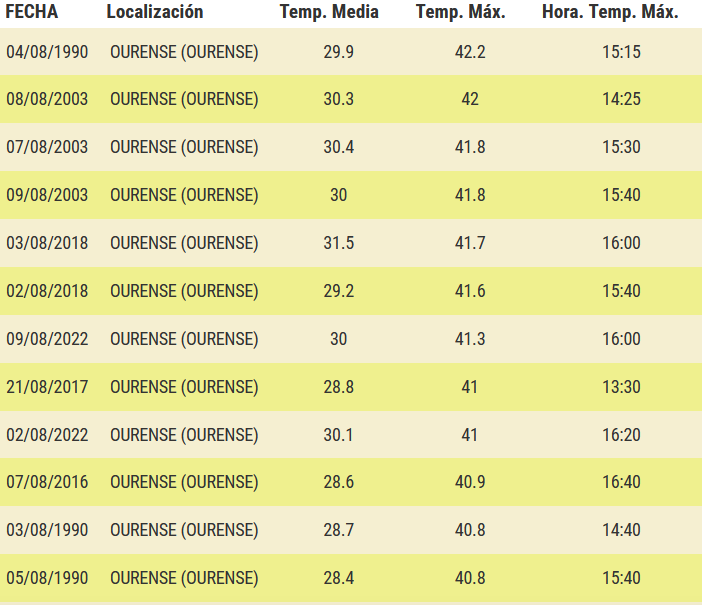Click the max temperature 41.6
This screenshot has width=702, height=605.
click(470, 291)
